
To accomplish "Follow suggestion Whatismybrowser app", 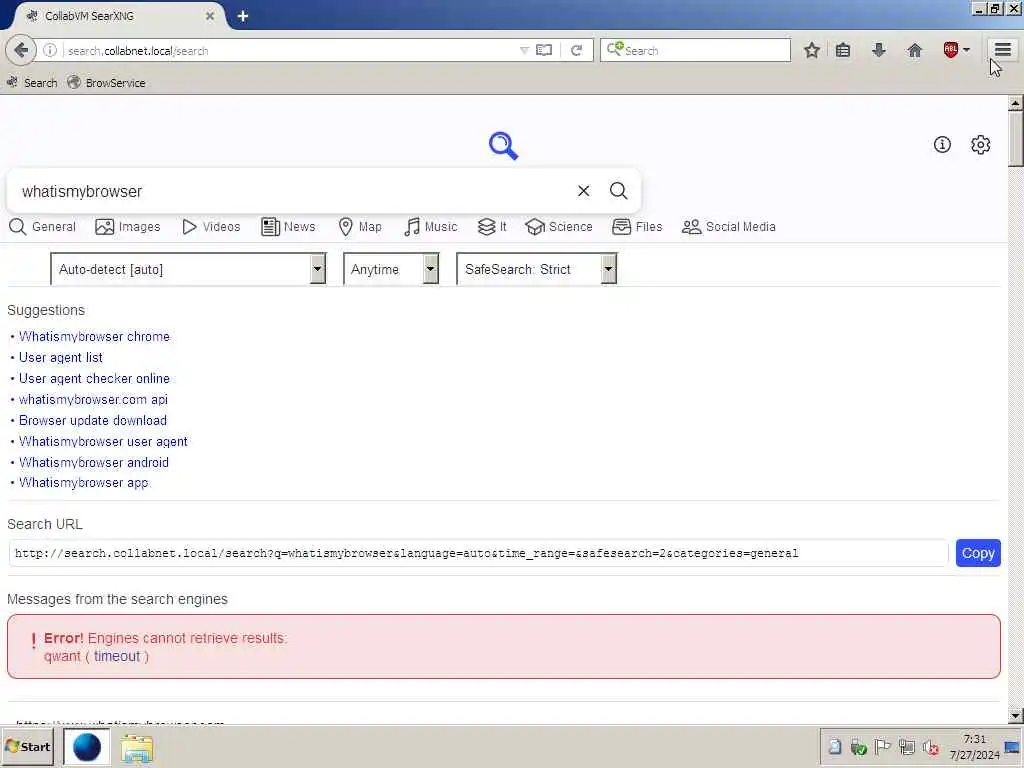I will pyautogui.click(x=84, y=483).
